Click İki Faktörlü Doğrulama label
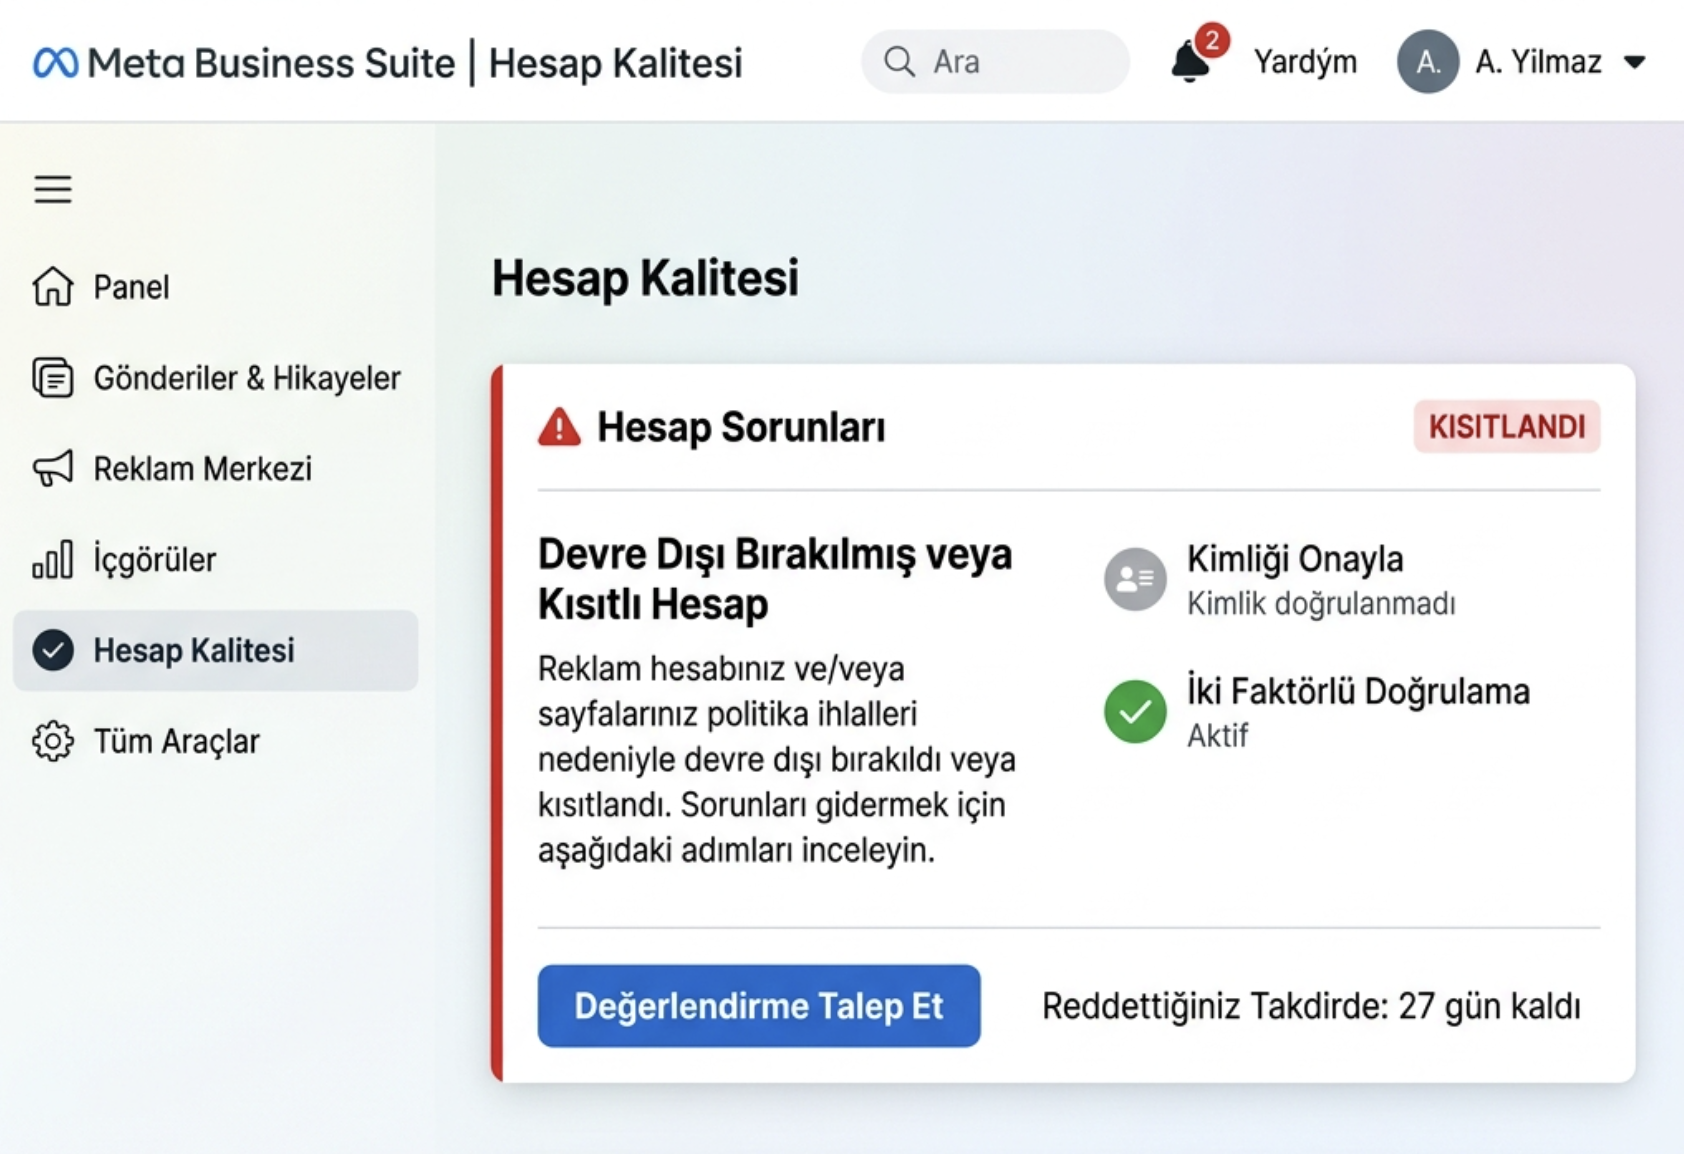 point(1358,691)
